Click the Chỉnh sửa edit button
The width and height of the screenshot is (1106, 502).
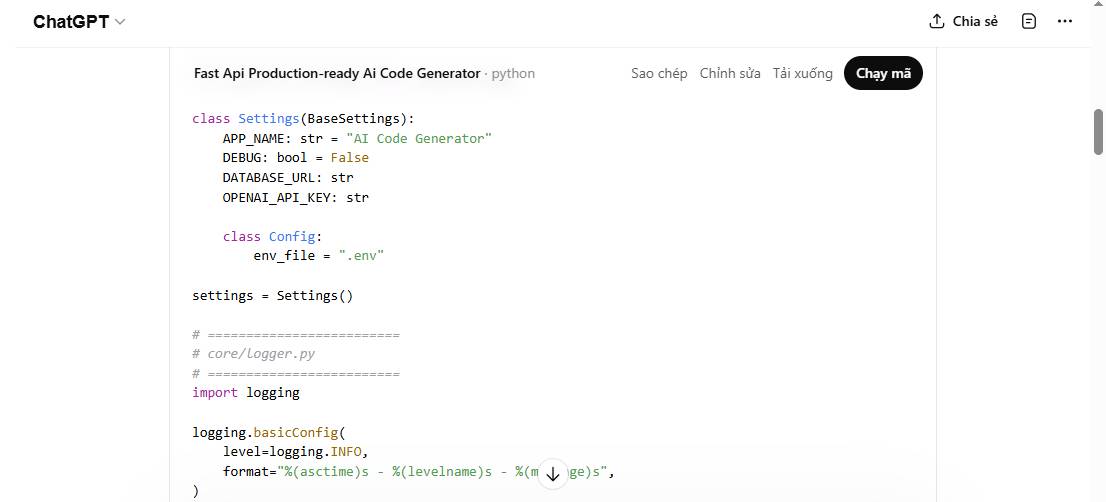coord(730,73)
